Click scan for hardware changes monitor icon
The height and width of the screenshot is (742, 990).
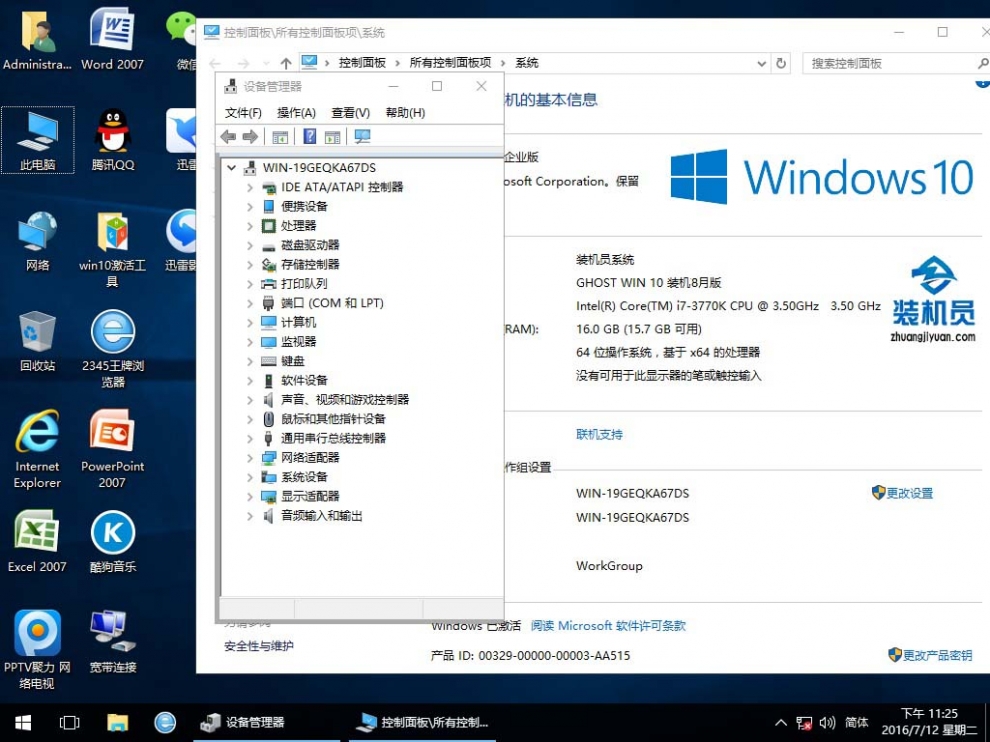362,137
